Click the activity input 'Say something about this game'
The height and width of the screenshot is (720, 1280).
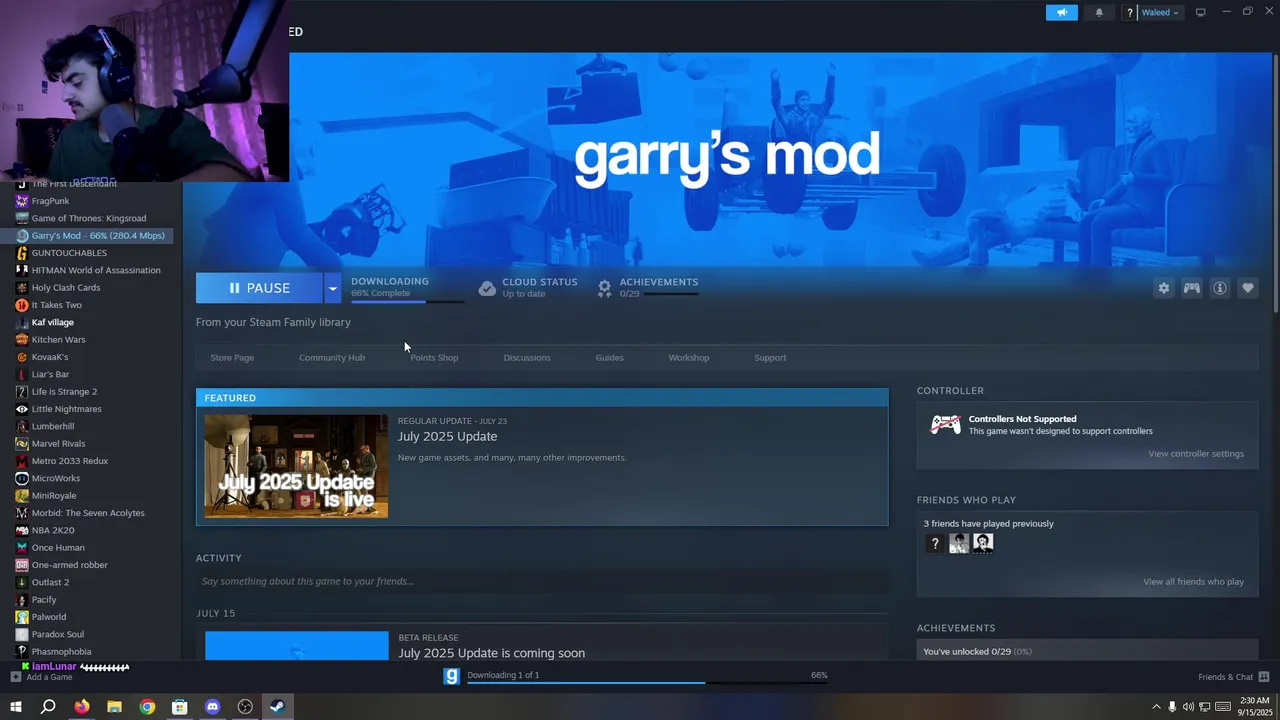click(x=542, y=581)
